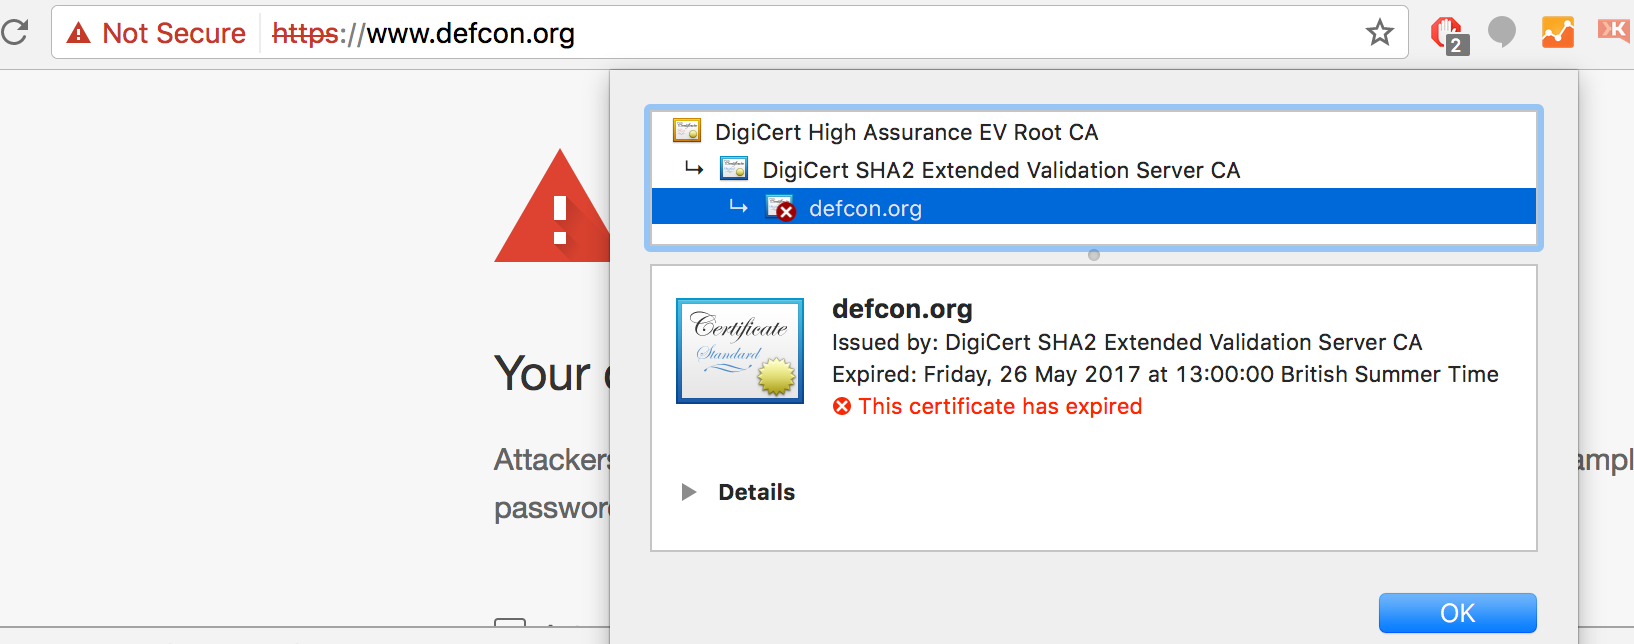Viewport: 1634px width, 644px height.
Task: Click the bookmark star in the address bar
Action: [x=1381, y=33]
